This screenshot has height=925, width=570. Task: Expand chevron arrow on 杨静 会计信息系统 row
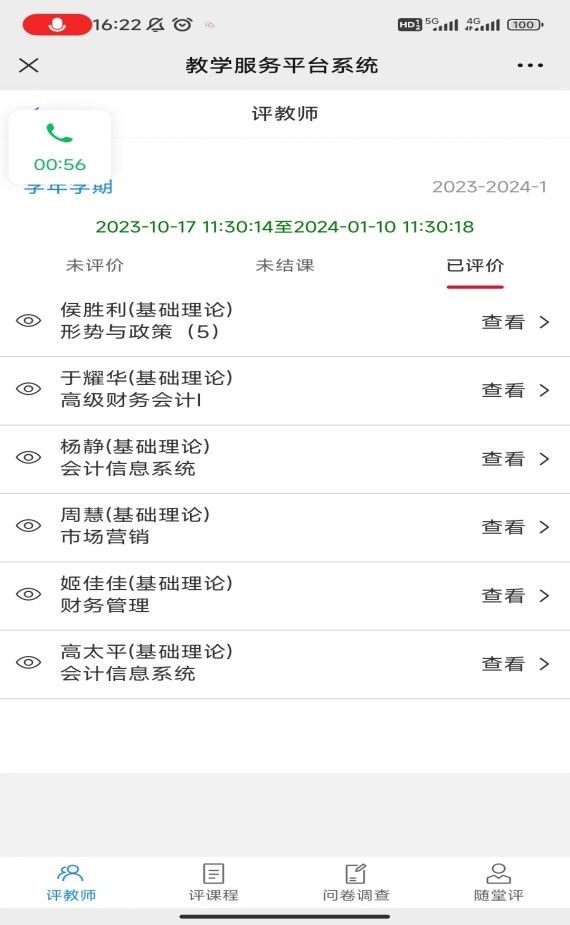pyautogui.click(x=544, y=459)
